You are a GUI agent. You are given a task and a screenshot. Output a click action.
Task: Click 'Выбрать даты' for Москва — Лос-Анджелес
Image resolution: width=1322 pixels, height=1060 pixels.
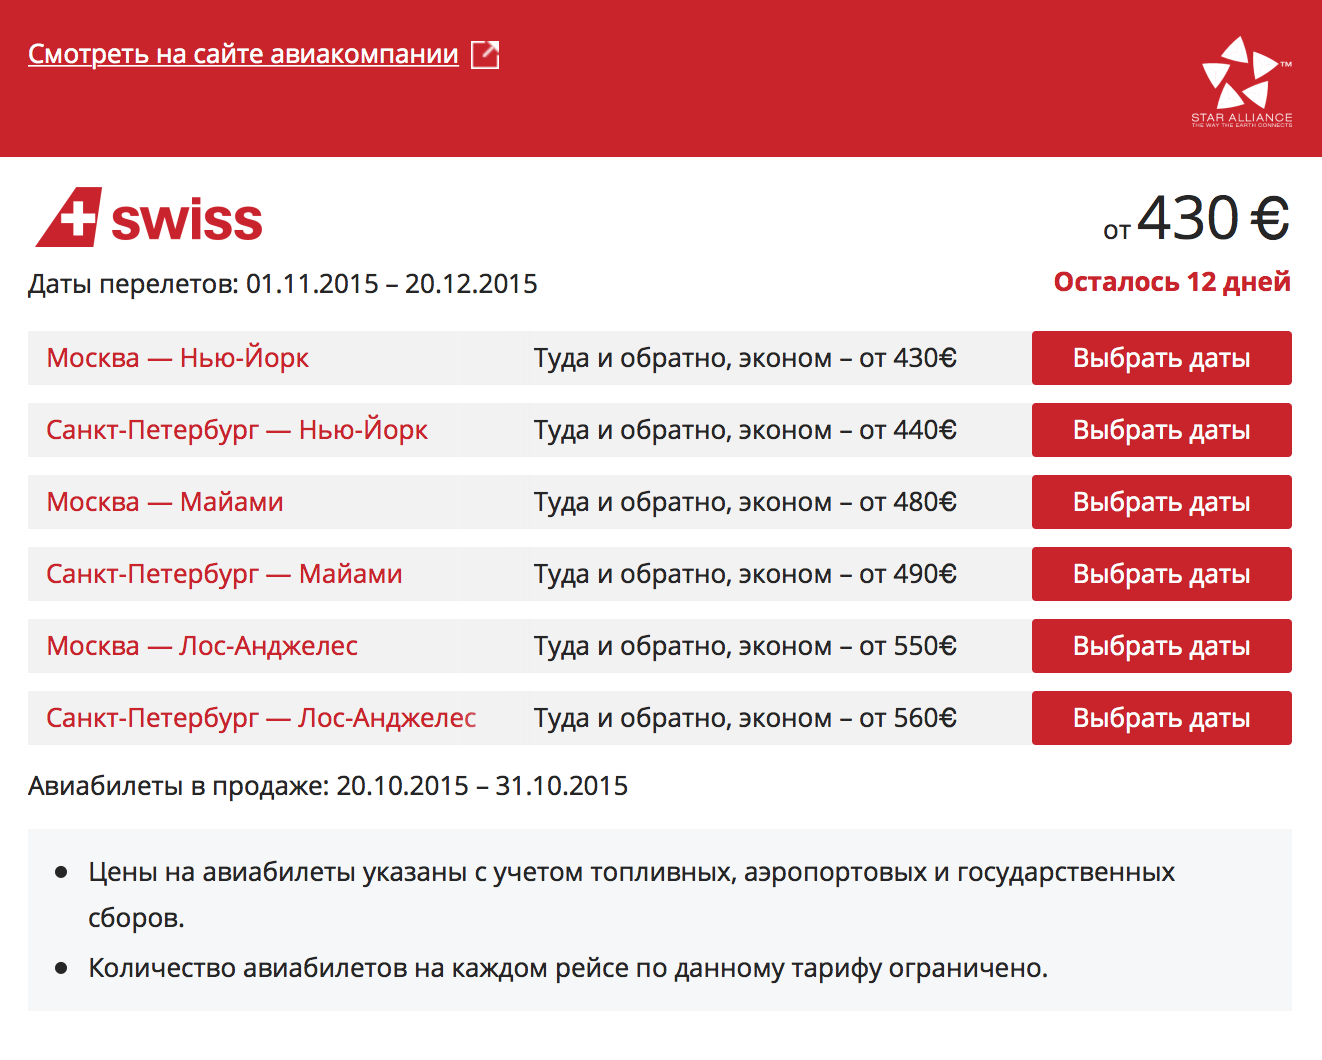(x=1162, y=646)
